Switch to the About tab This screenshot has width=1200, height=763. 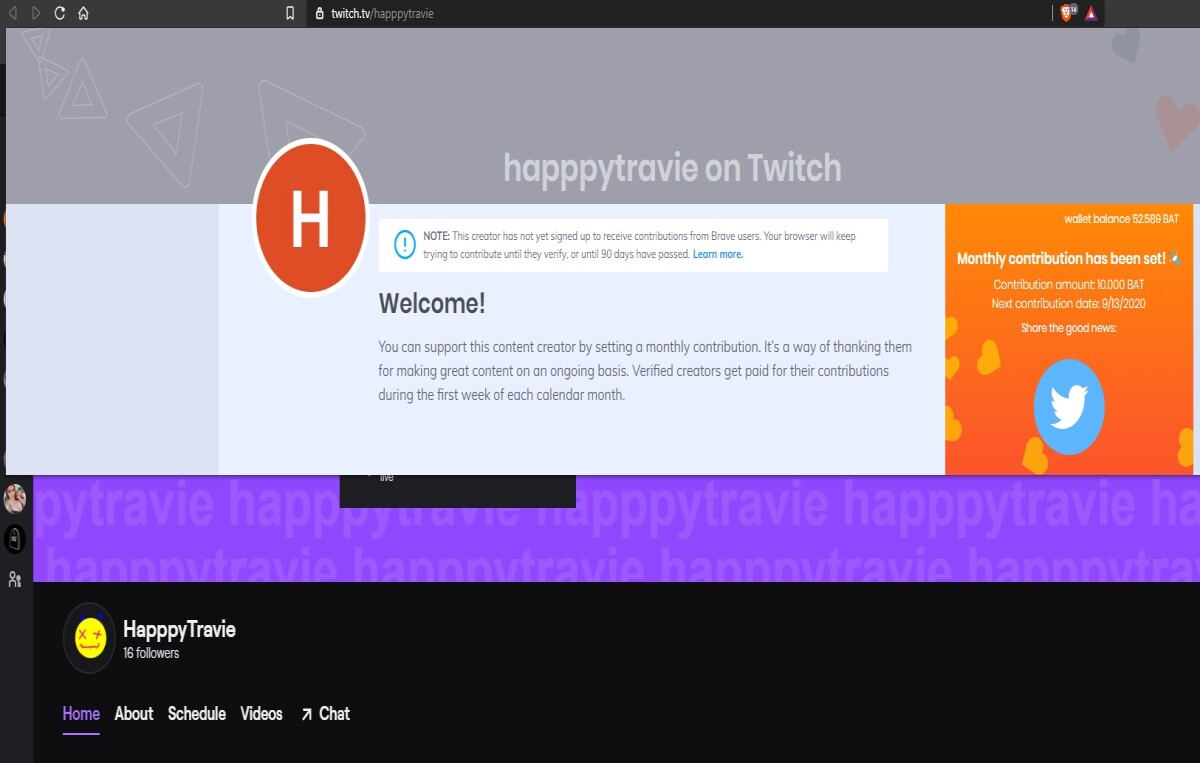[x=134, y=714]
